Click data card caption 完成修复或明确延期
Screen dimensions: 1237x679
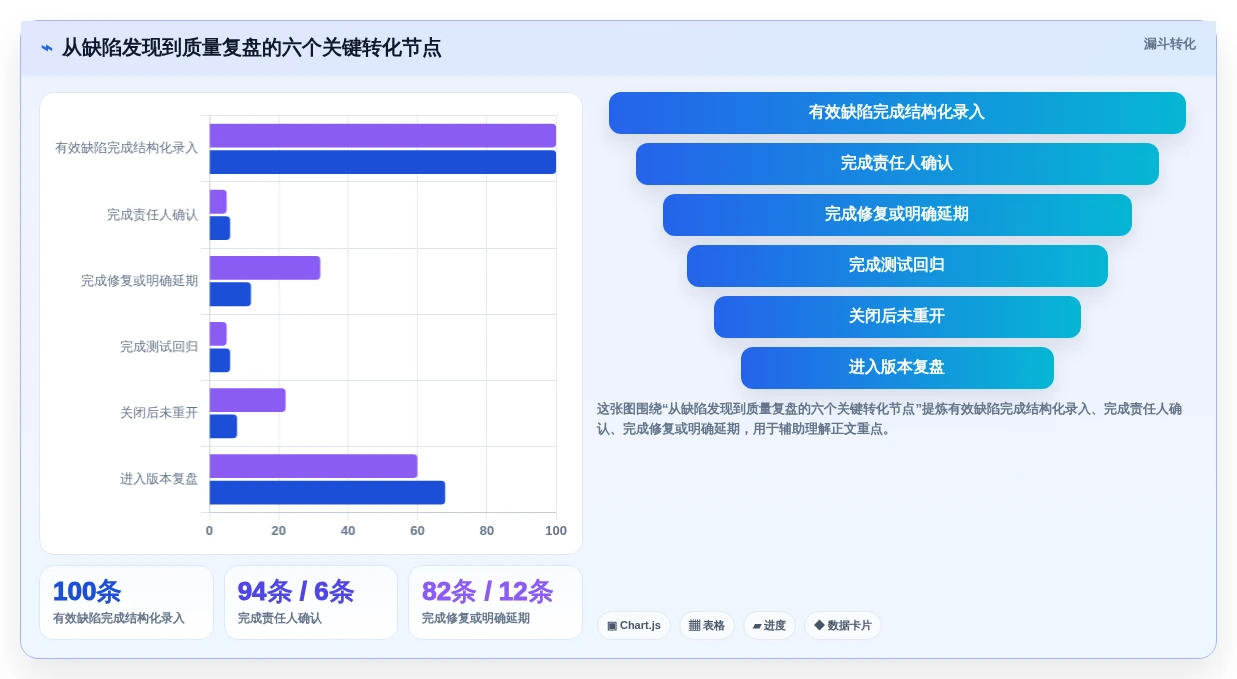click(476, 619)
